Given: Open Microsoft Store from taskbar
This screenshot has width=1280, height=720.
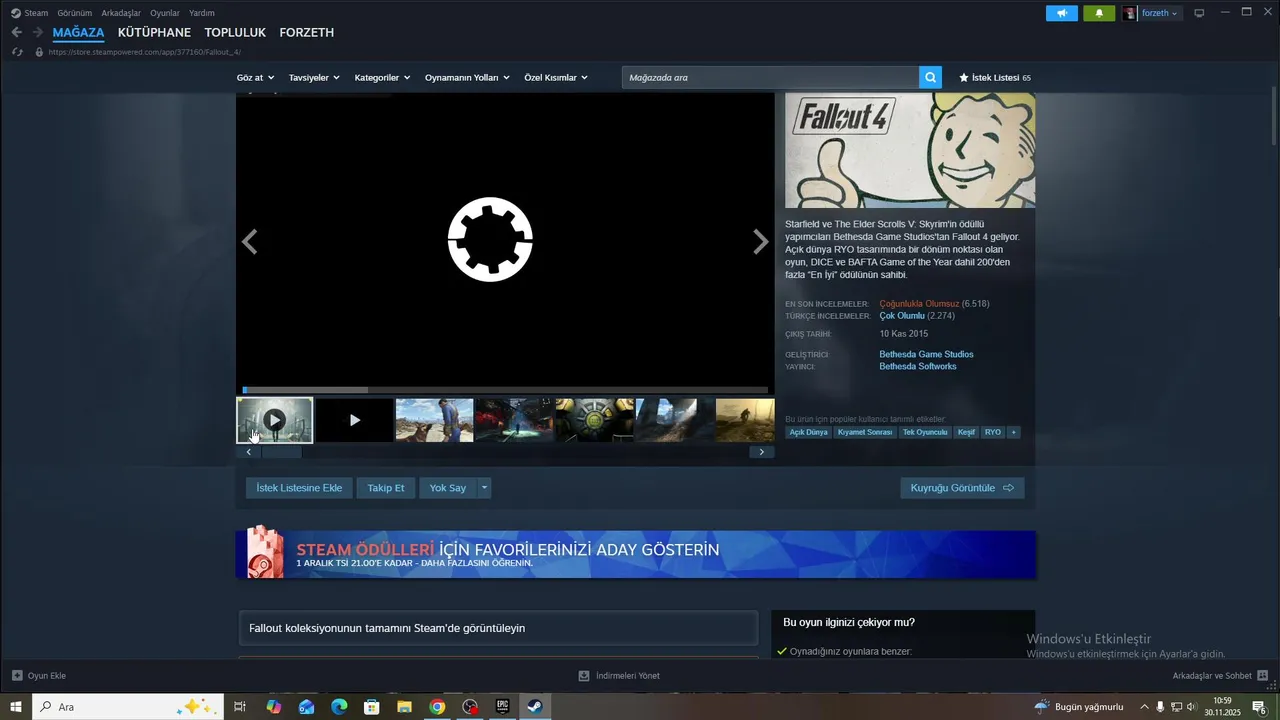Looking at the screenshot, I should (372, 707).
